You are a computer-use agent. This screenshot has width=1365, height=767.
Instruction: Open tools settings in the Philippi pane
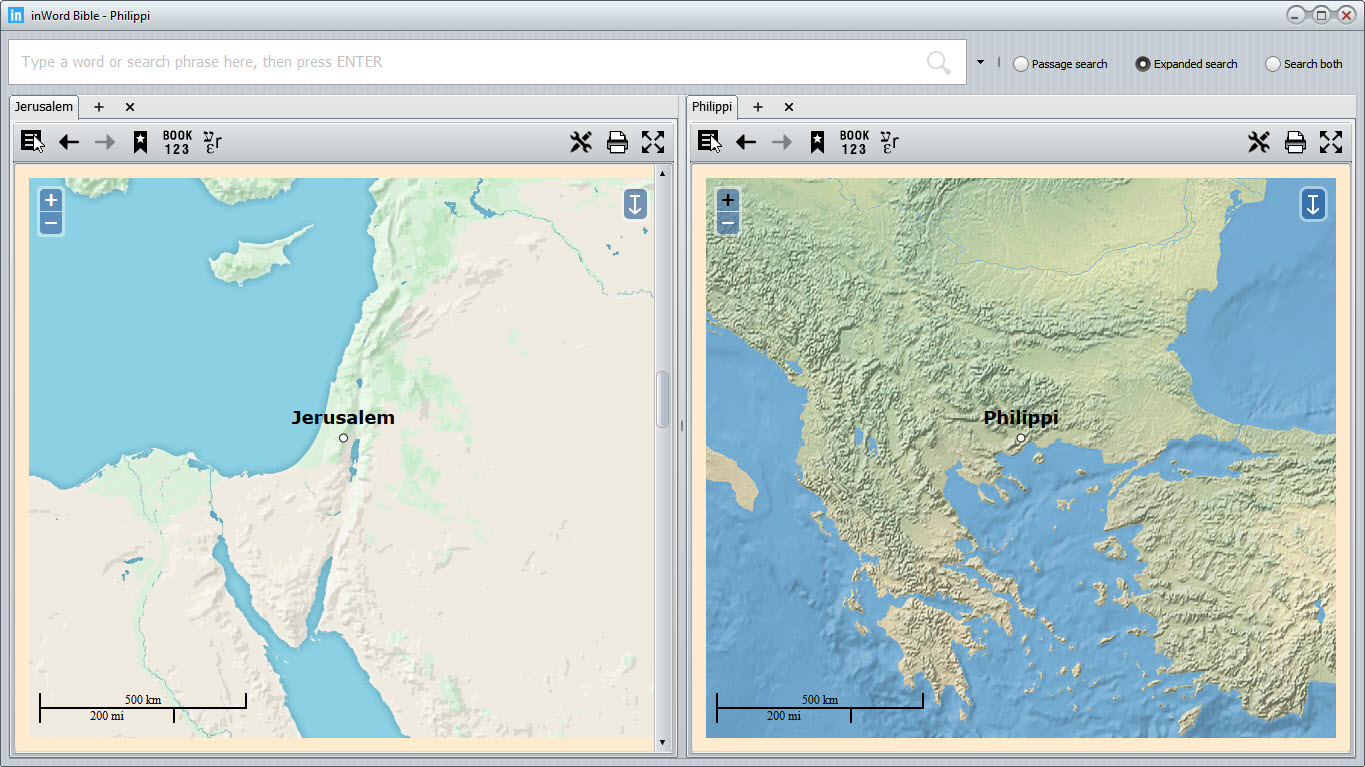click(1258, 142)
